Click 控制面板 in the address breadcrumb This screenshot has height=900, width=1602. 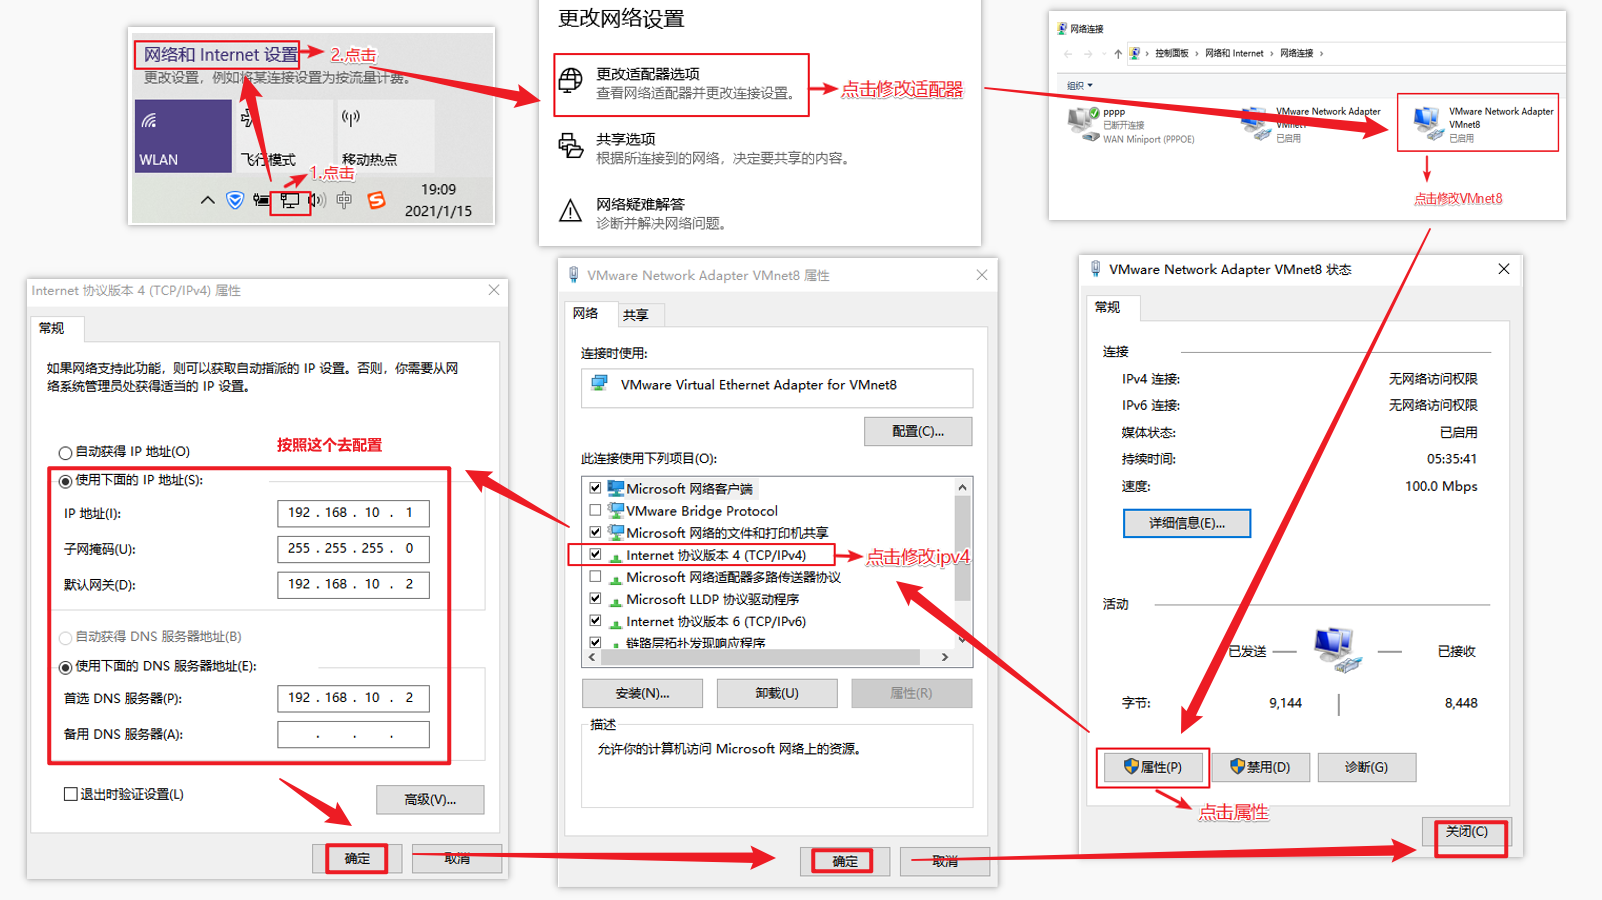click(x=1171, y=54)
